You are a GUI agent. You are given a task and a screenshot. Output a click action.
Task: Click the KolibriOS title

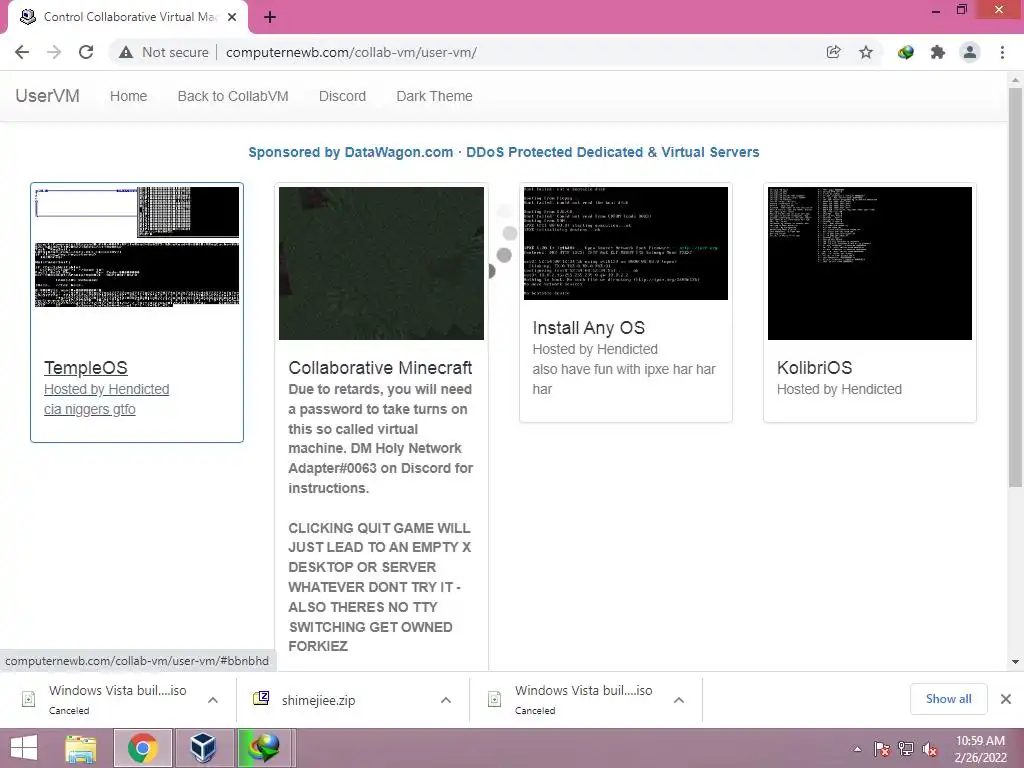[814, 368]
